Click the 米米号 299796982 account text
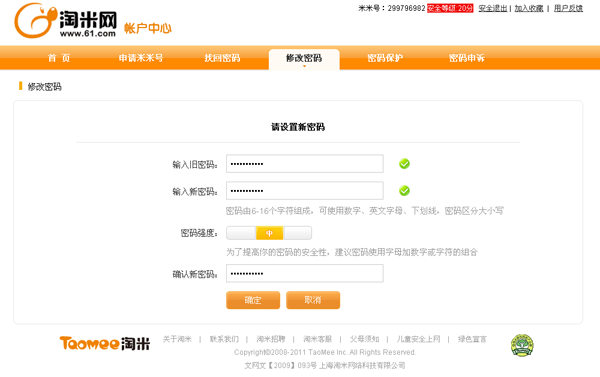600x377 pixels. click(391, 8)
